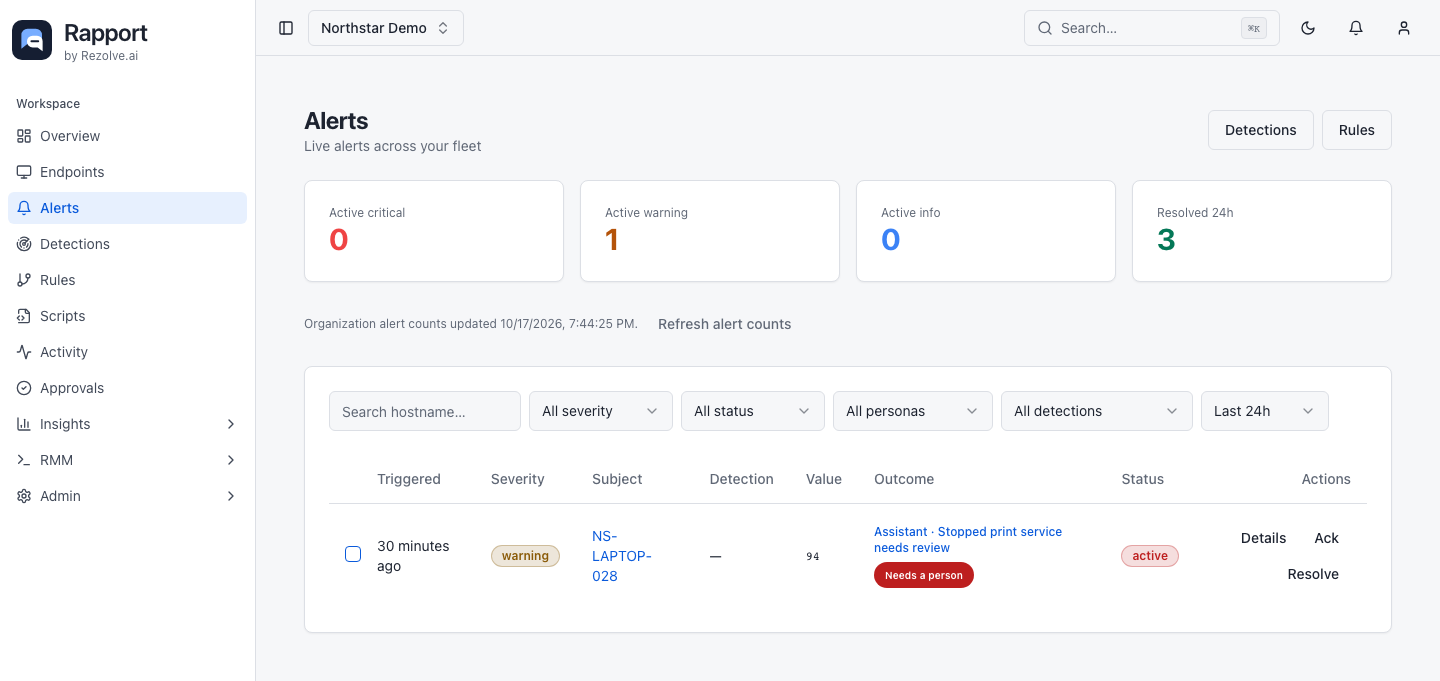This screenshot has height=681, width=1440.
Task: Acknowledge the alert with Ack
Action: (x=1326, y=538)
